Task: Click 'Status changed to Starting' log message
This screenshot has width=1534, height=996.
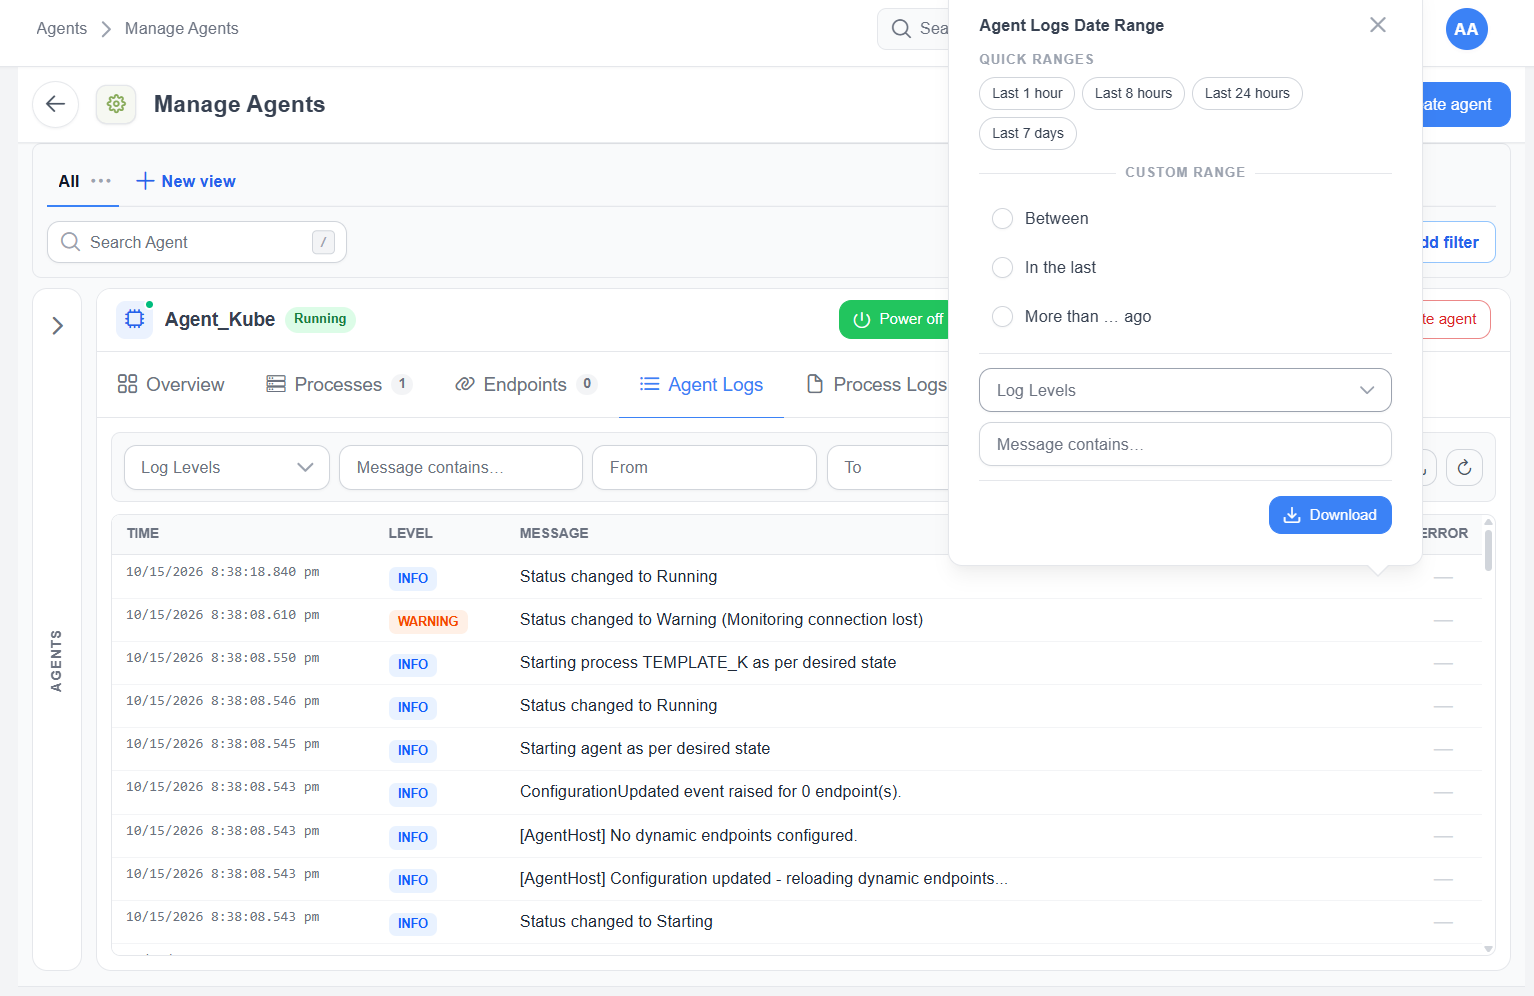Action: [x=616, y=922]
